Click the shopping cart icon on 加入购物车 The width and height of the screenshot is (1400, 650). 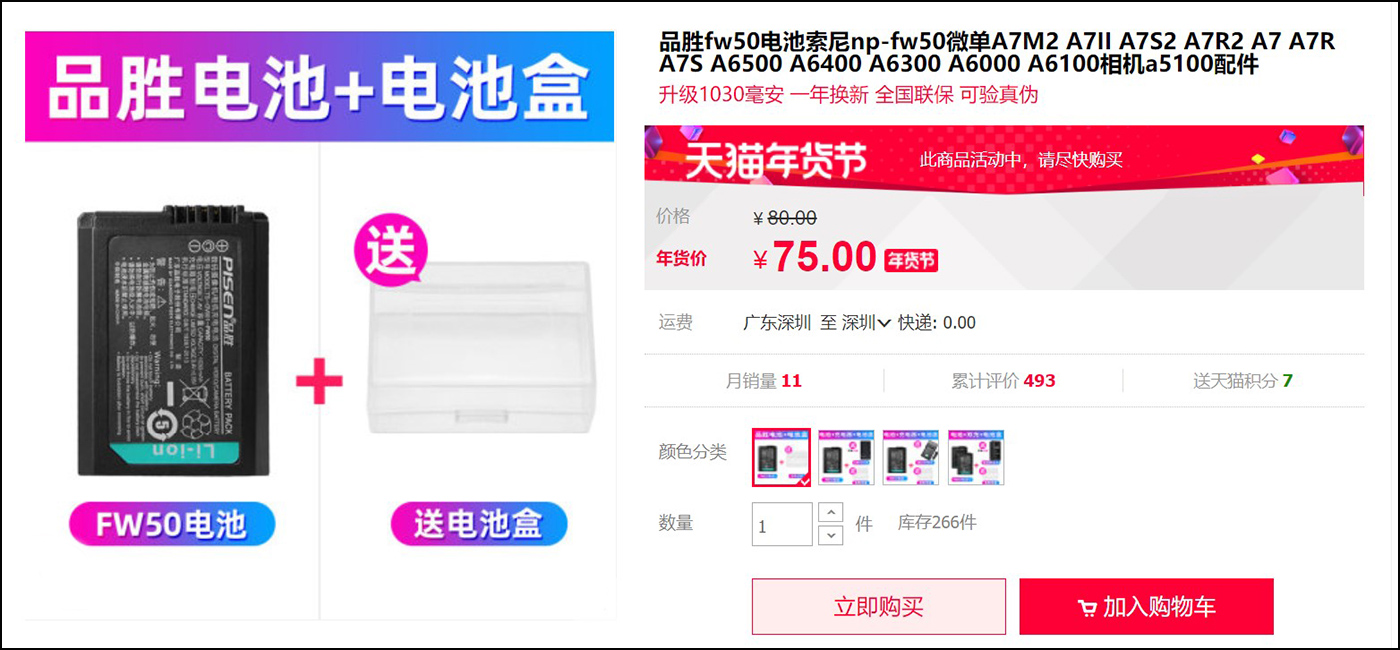pos(1087,608)
